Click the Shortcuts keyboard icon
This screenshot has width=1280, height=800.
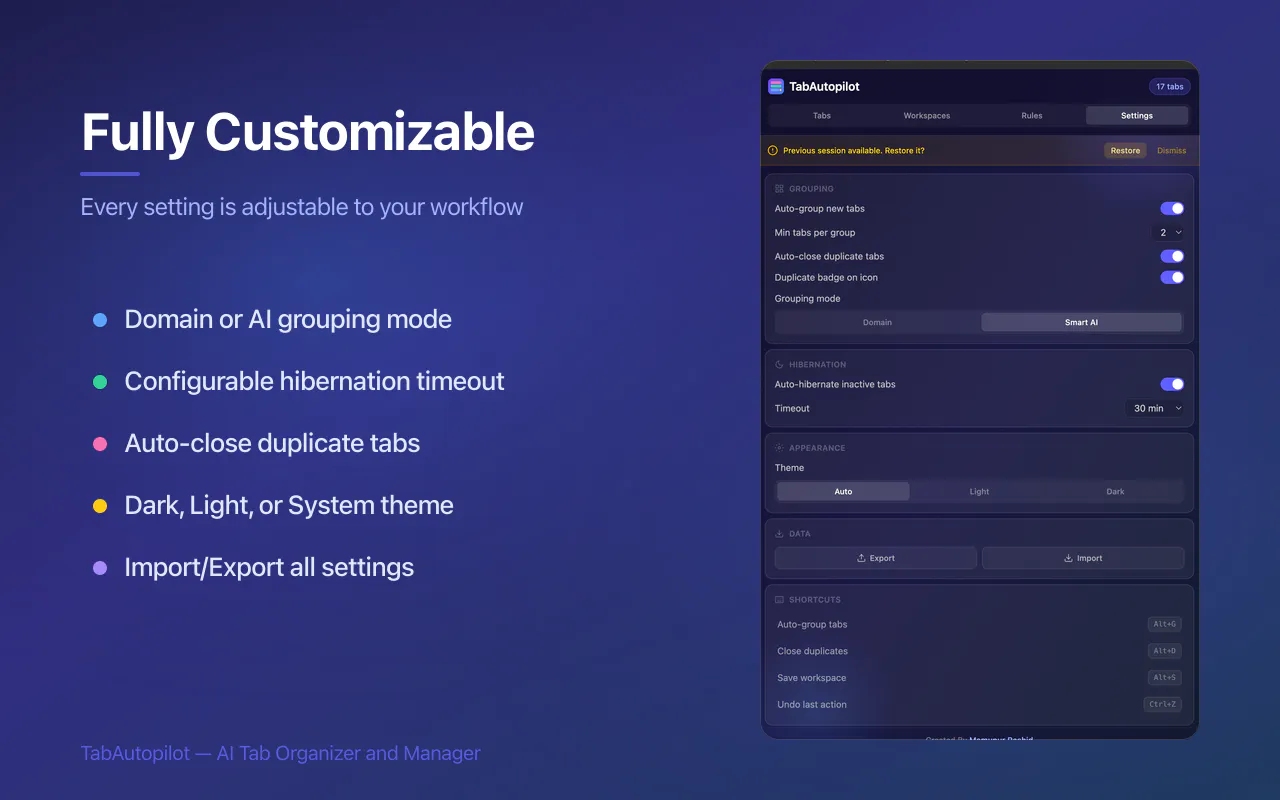coord(779,600)
